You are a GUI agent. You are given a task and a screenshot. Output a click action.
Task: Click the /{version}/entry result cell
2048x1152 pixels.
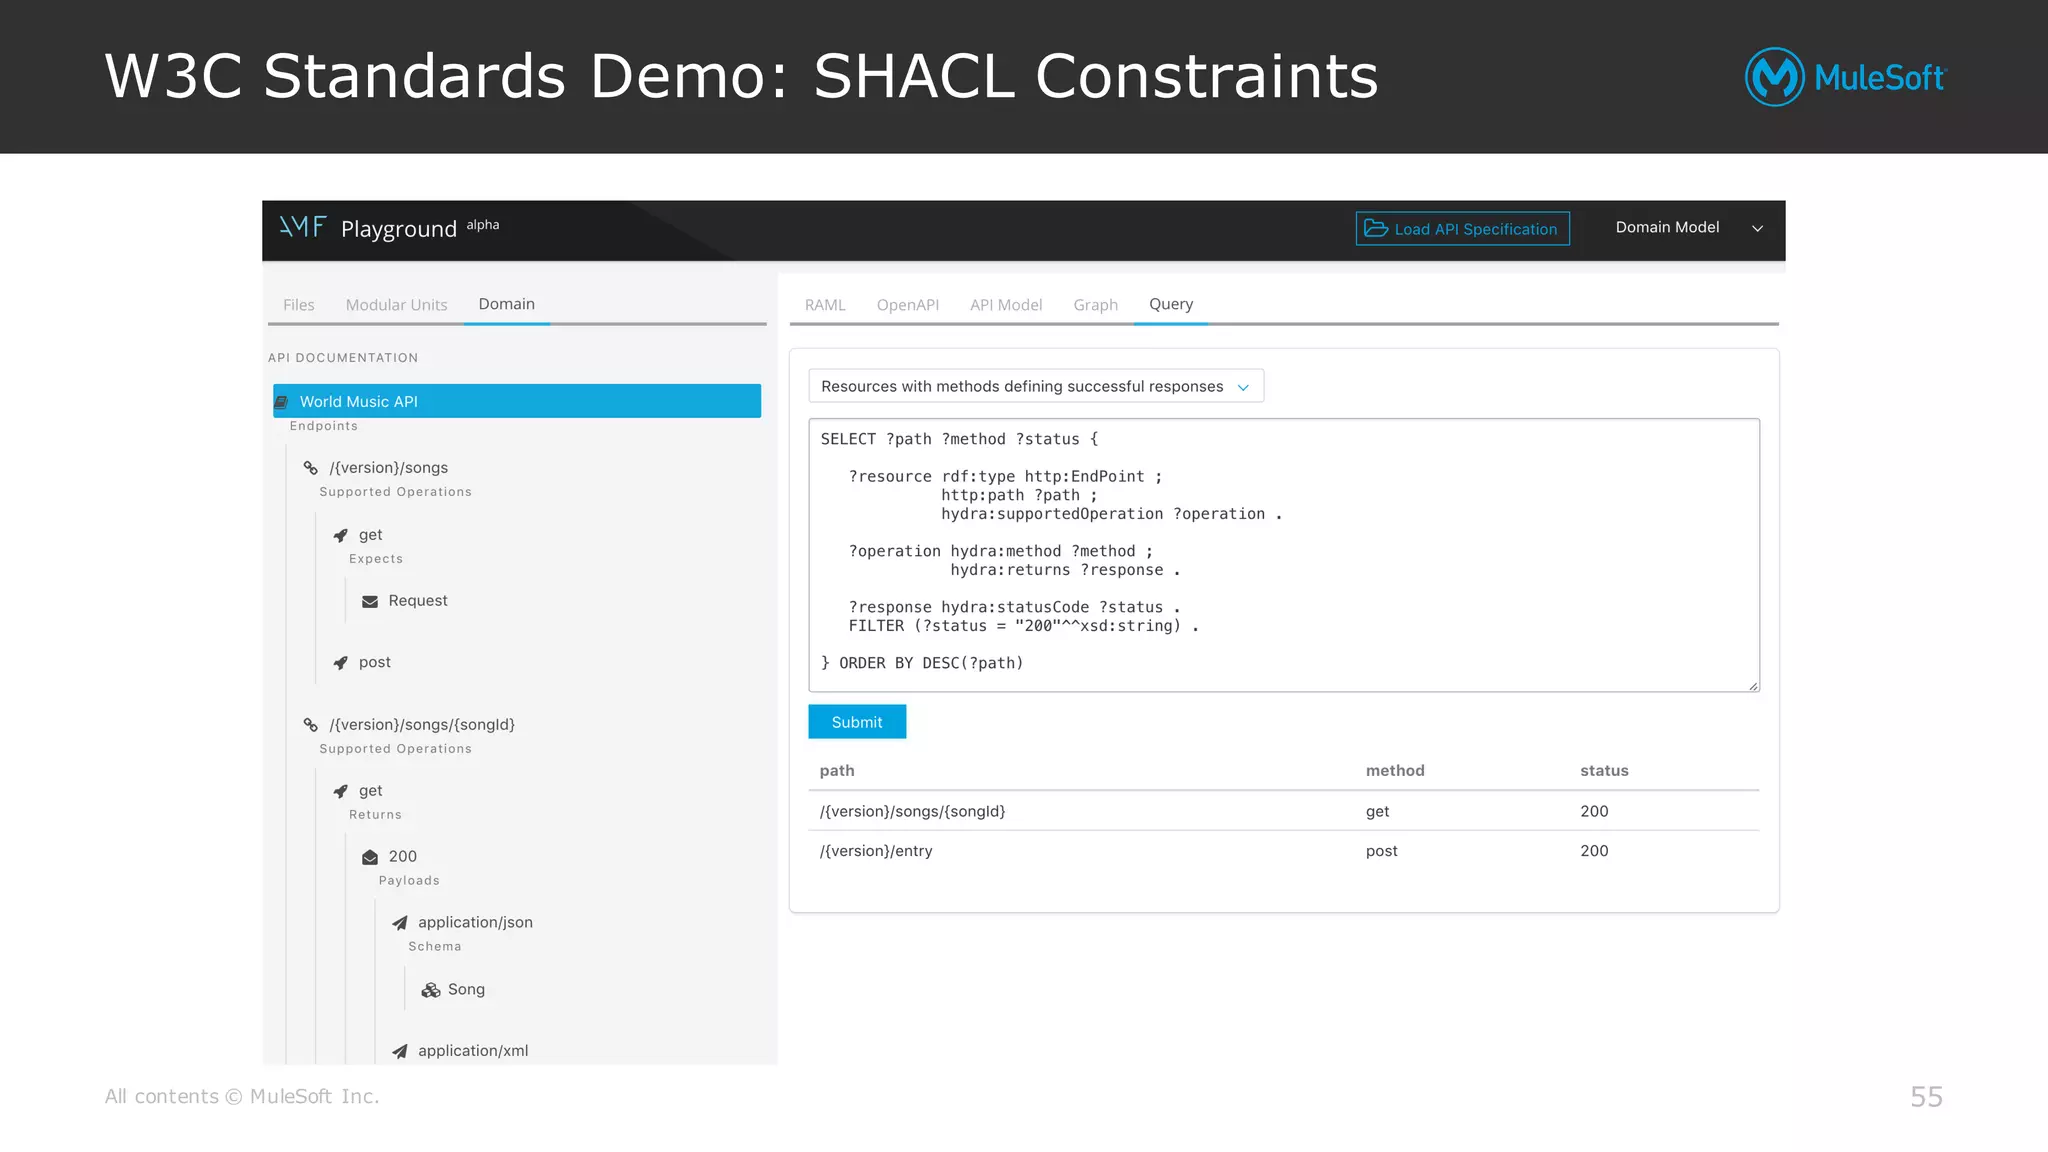[876, 851]
